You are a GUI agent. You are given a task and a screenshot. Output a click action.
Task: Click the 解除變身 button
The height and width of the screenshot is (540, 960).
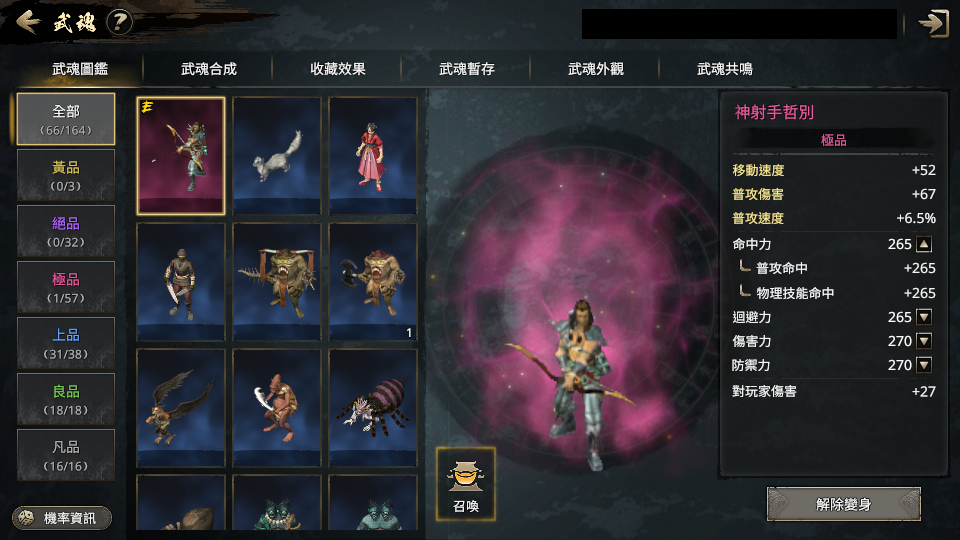click(844, 504)
